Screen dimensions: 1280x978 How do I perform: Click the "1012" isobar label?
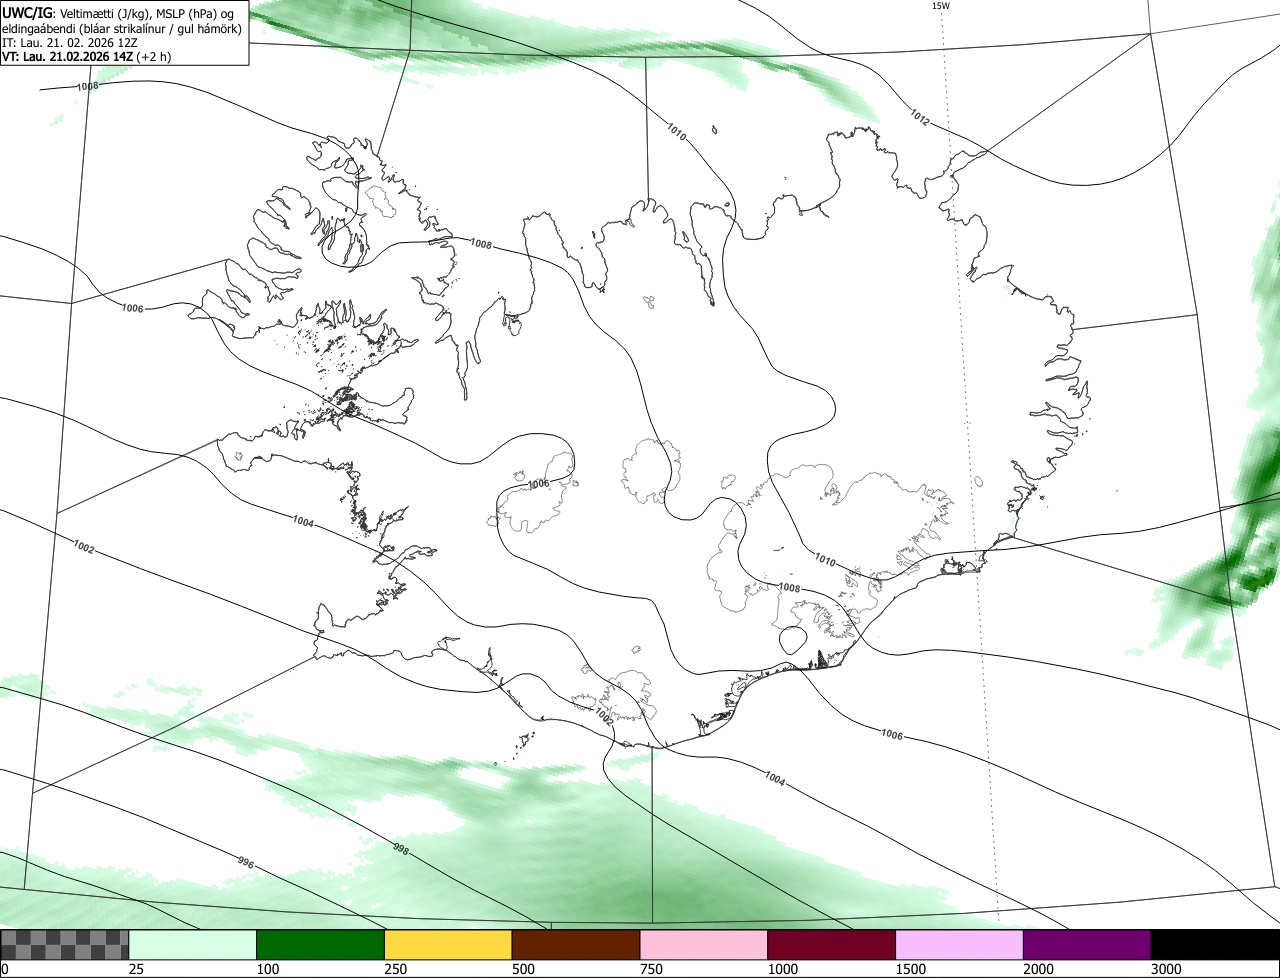point(920,118)
